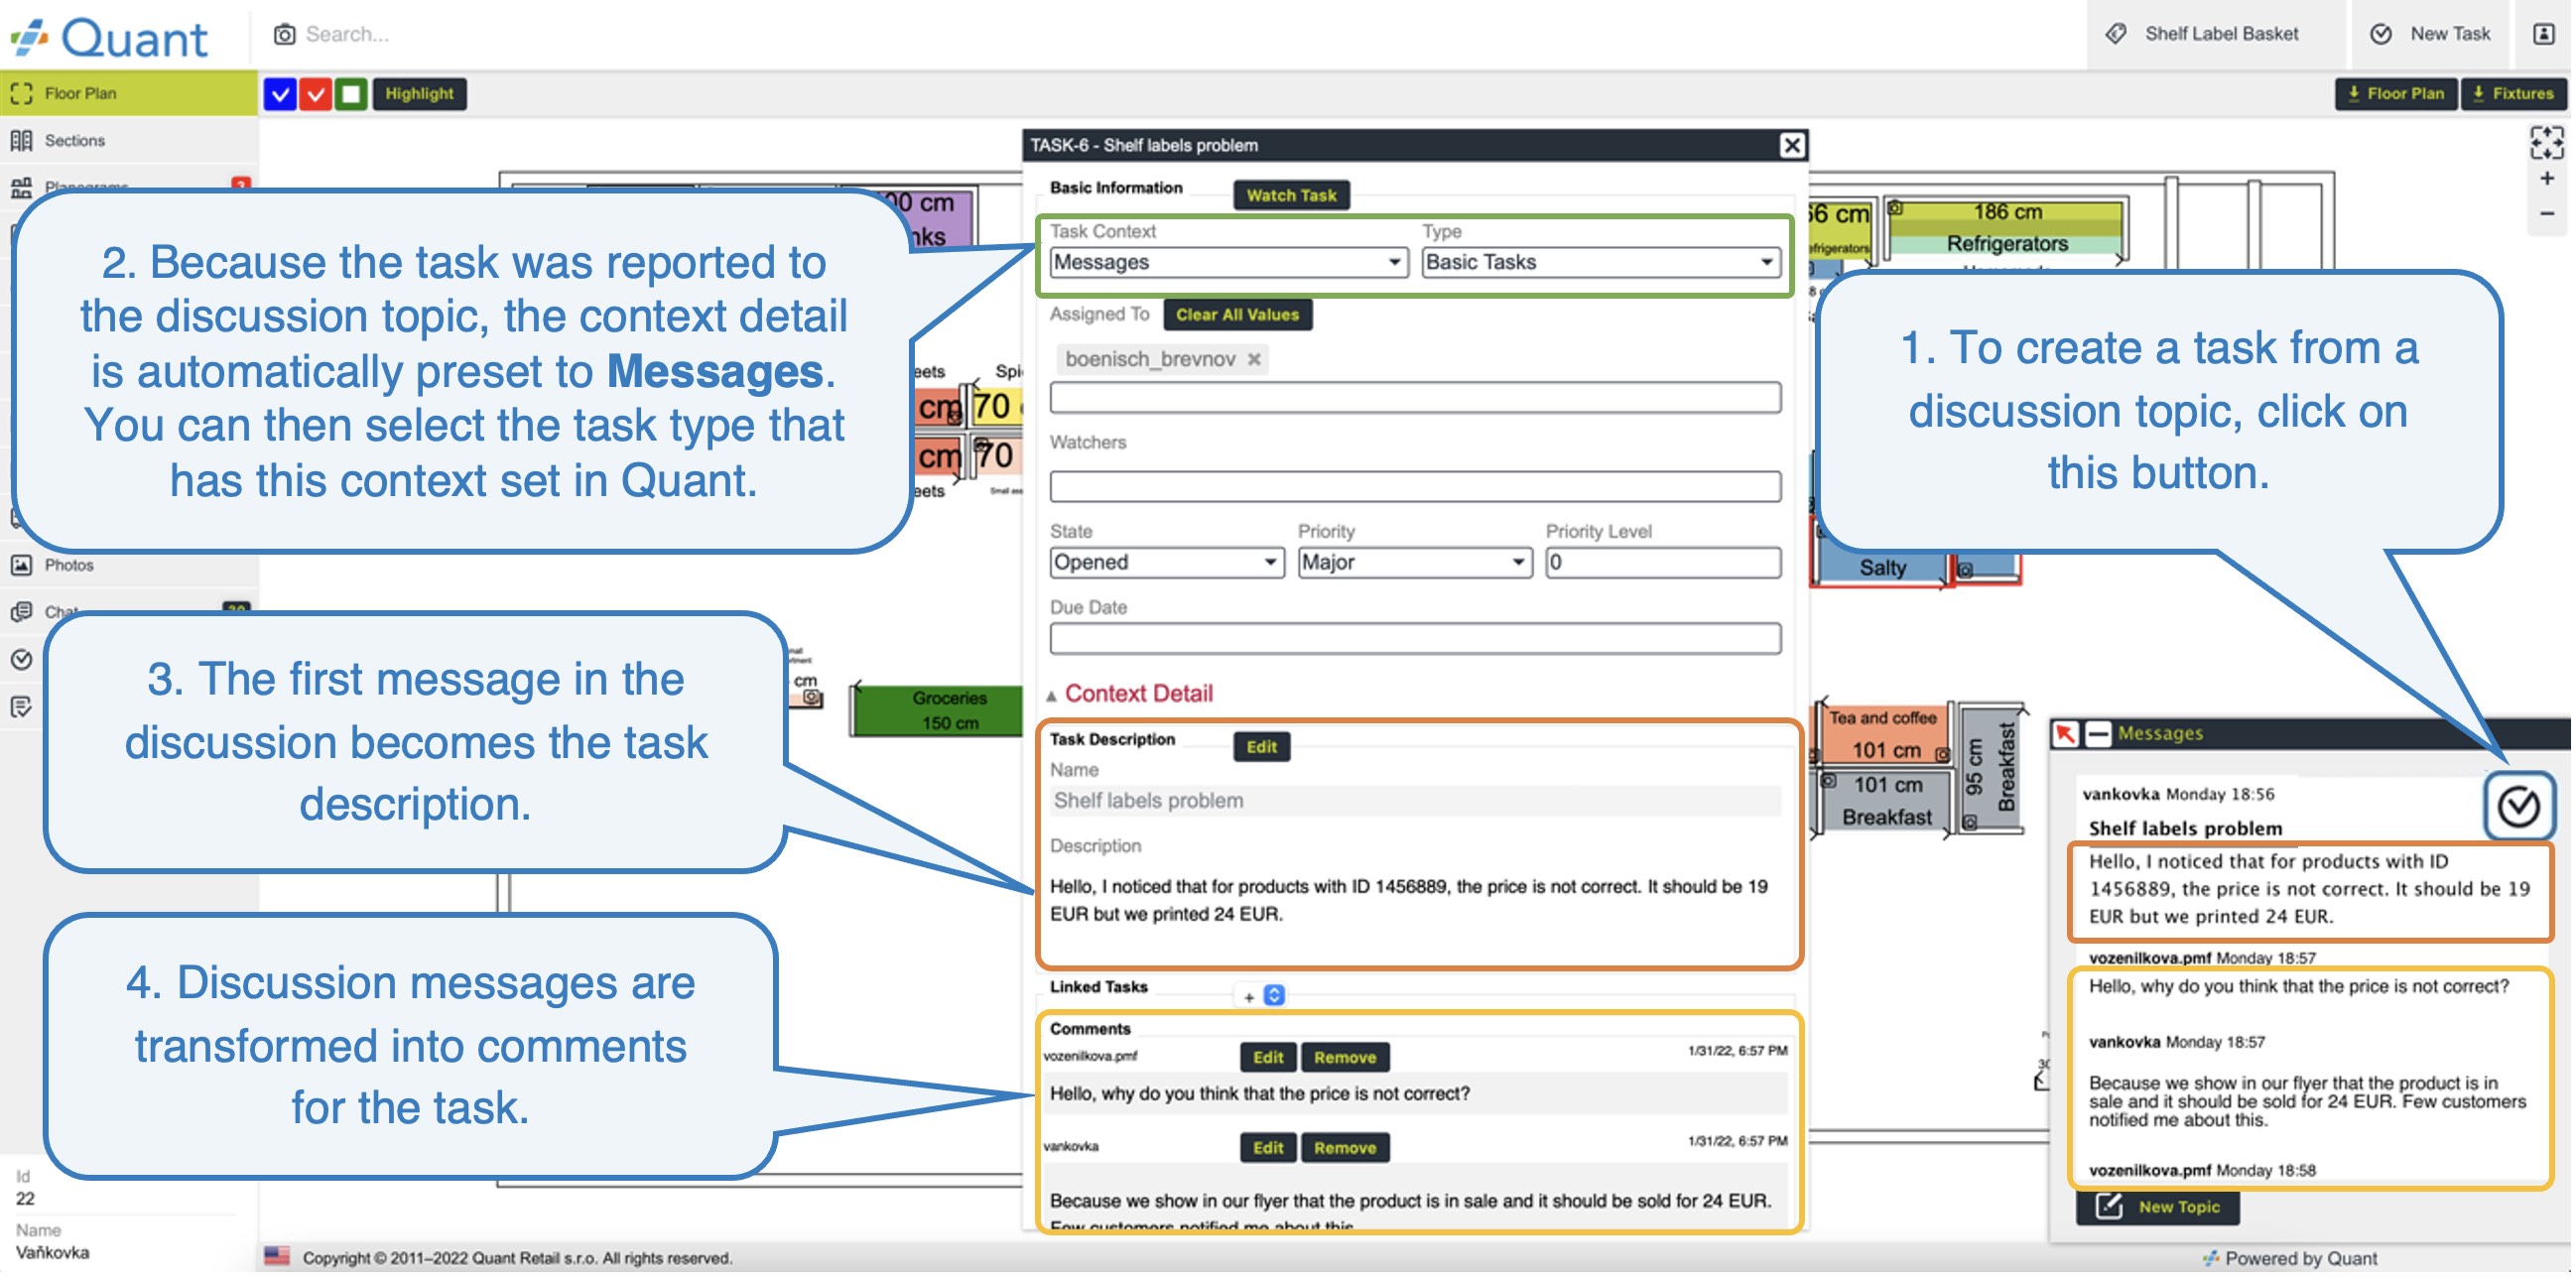
Task: Select the Groceries 150 cm fixture
Action: pyautogui.click(x=940, y=712)
